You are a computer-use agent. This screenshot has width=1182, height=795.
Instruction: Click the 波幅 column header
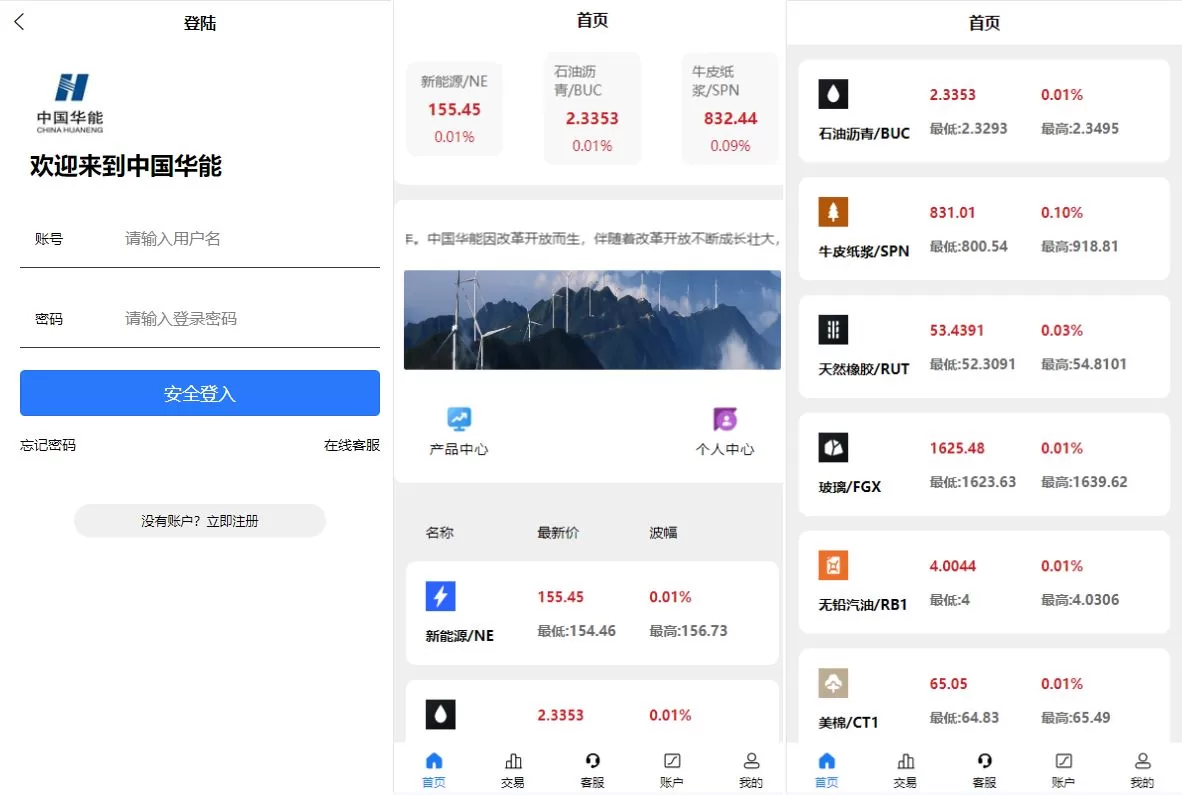663,532
